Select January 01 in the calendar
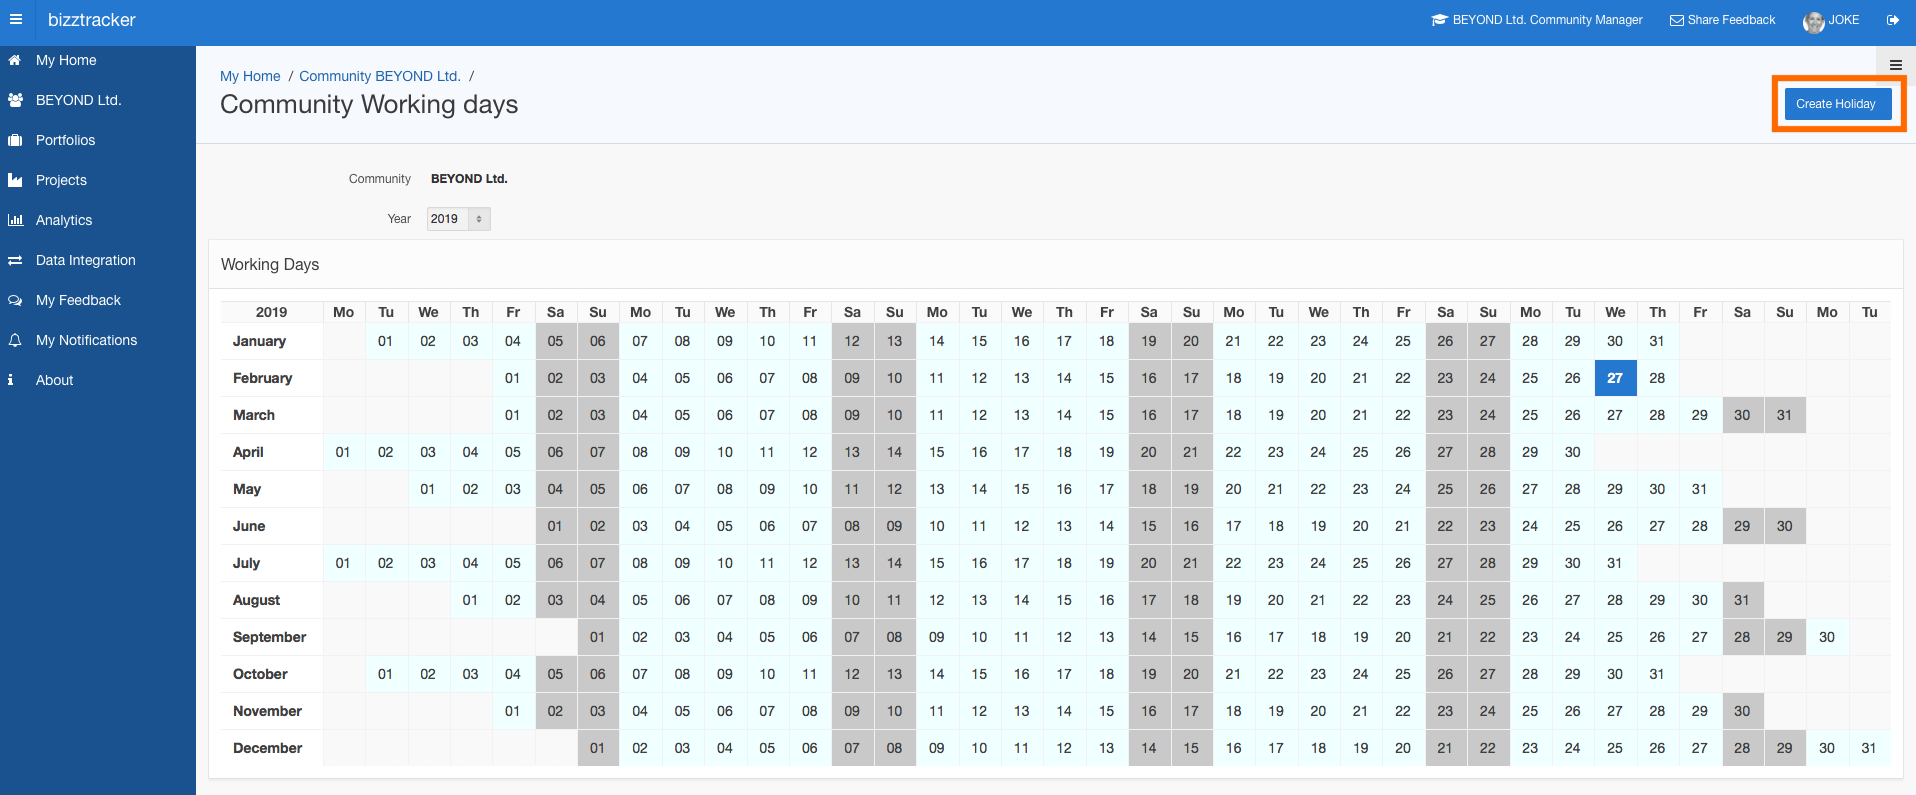Image resolution: width=1916 pixels, height=795 pixels. click(x=385, y=341)
